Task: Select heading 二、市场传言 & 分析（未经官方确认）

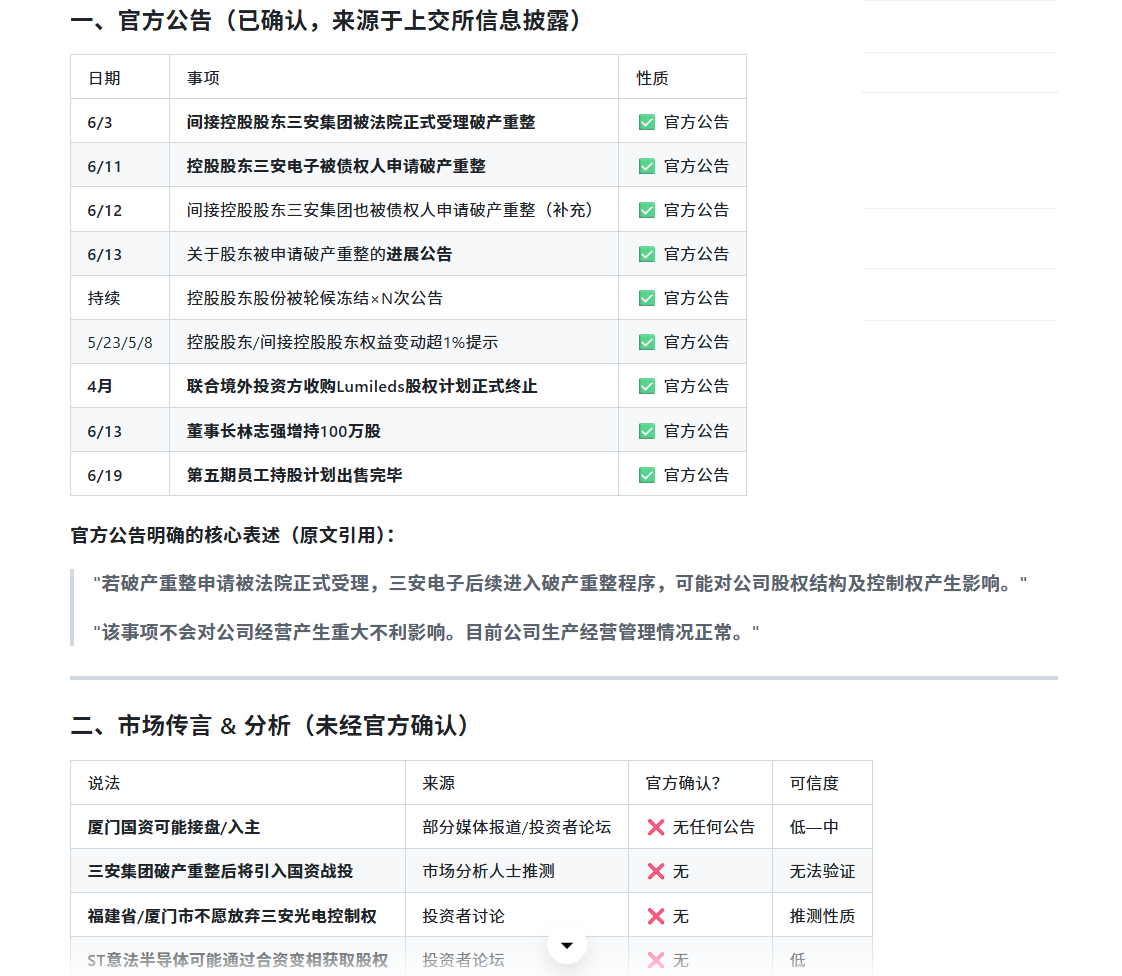Action: tap(272, 726)
